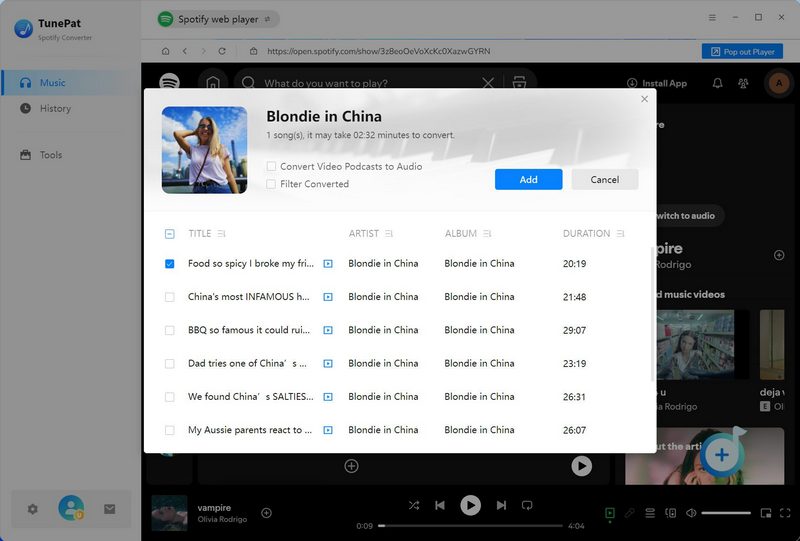The height and width of the screenshot is (541, 800).
Task: Click the Spotify Install App link
Action: 657,83
